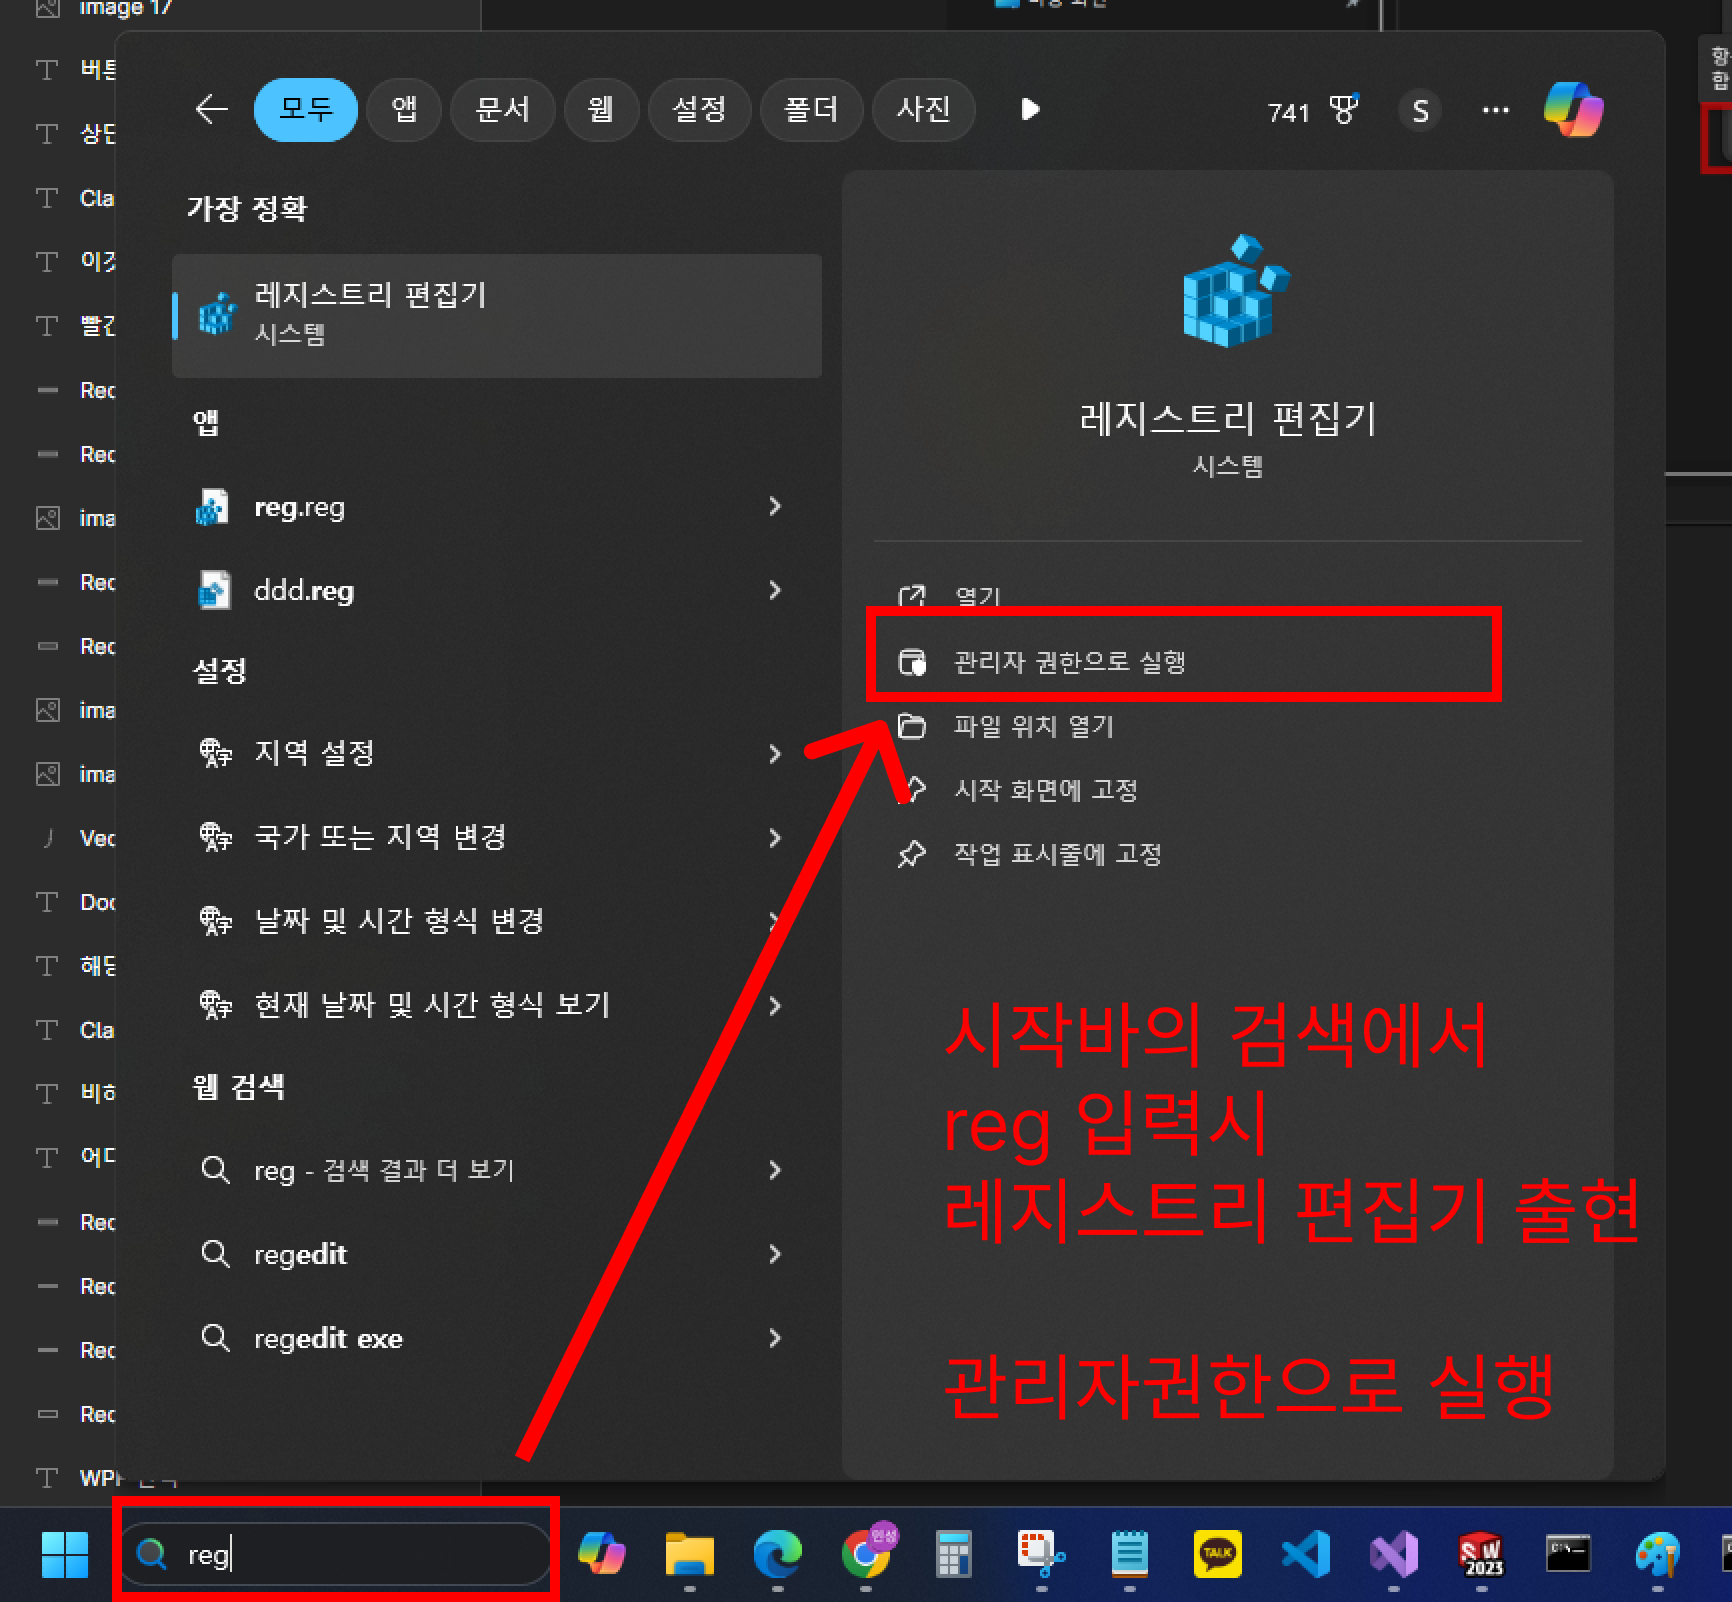This screenshot has width=1732, height=1602.
Task: Open Command Prompt taskbar icon
Action: tap(1568, 1554)
